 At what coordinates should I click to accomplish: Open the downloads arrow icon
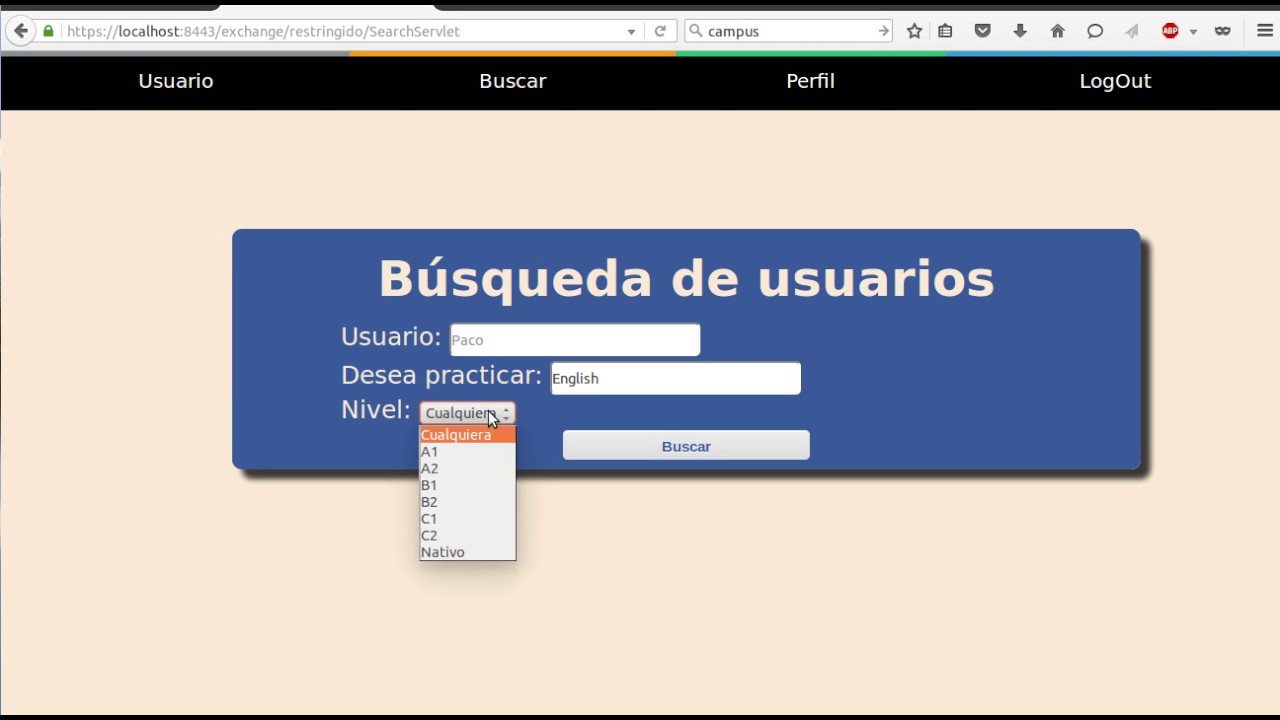tap(1020, 31)
